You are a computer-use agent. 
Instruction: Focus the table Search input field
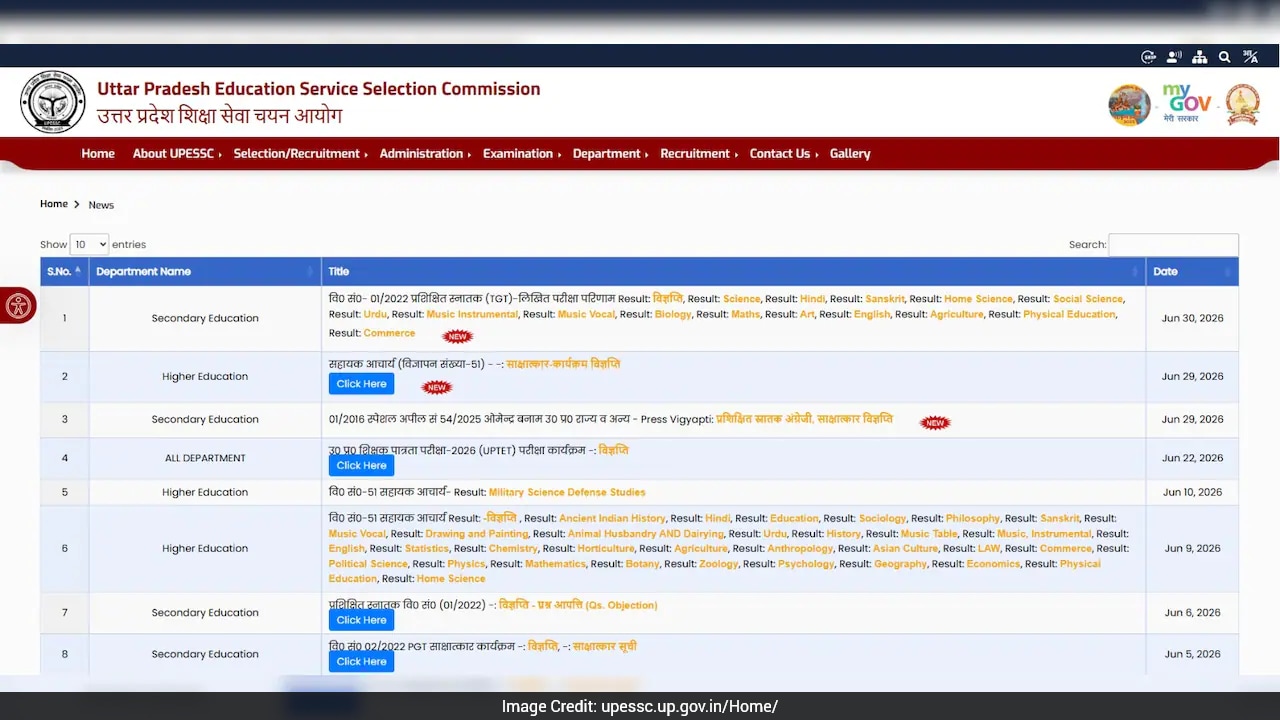coord(1174,244)
